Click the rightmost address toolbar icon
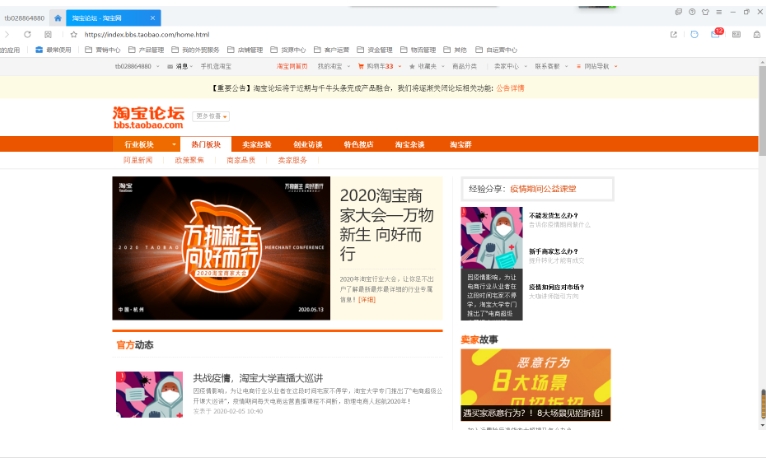 point(757,34)
